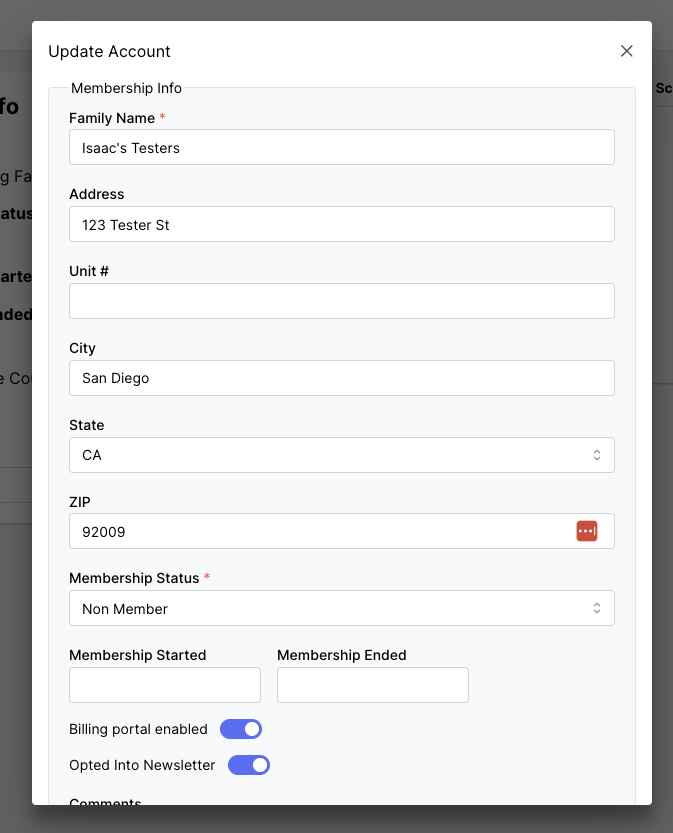Open the State dropdown showing CA
This screenshot has height=833, width=673.
342,454
